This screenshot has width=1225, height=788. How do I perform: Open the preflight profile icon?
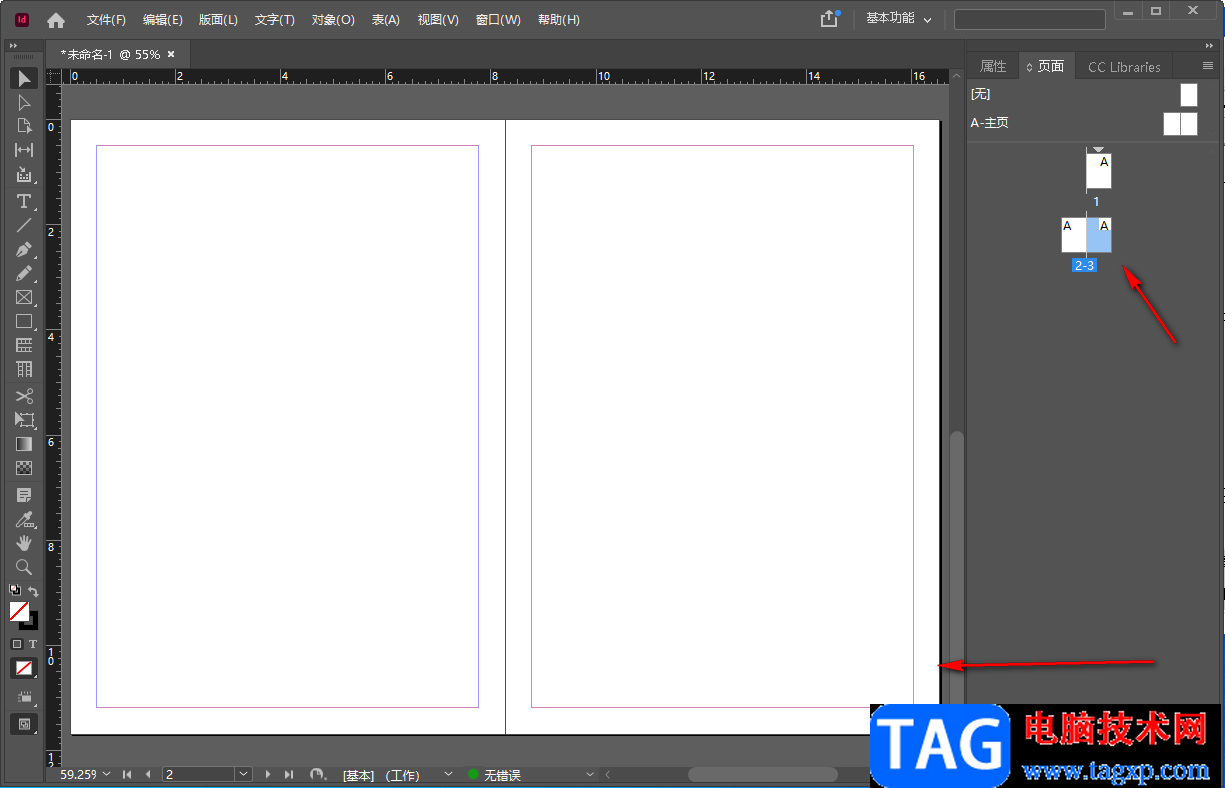(318, 774)
